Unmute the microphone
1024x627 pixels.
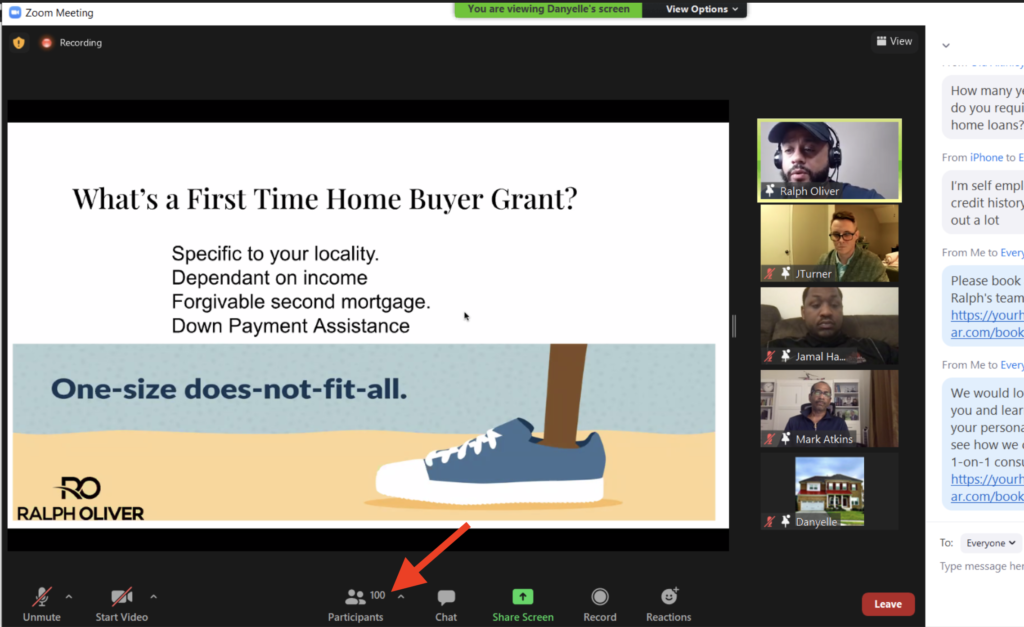click(x=41, y=597)
